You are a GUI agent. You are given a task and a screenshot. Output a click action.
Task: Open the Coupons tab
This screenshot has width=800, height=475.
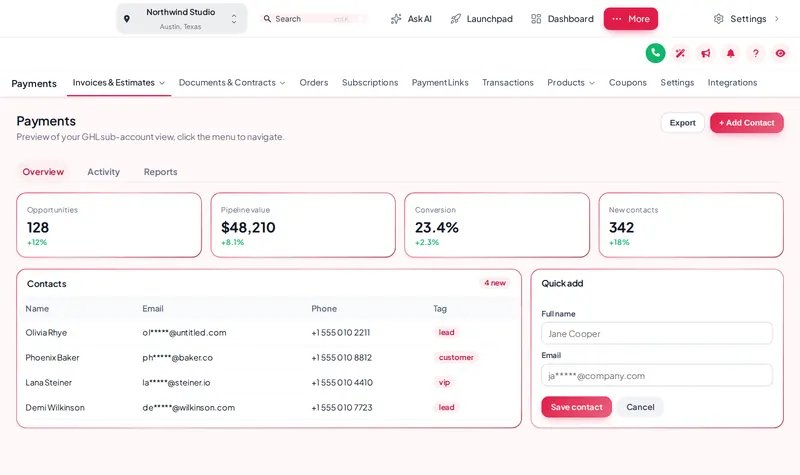628,83
